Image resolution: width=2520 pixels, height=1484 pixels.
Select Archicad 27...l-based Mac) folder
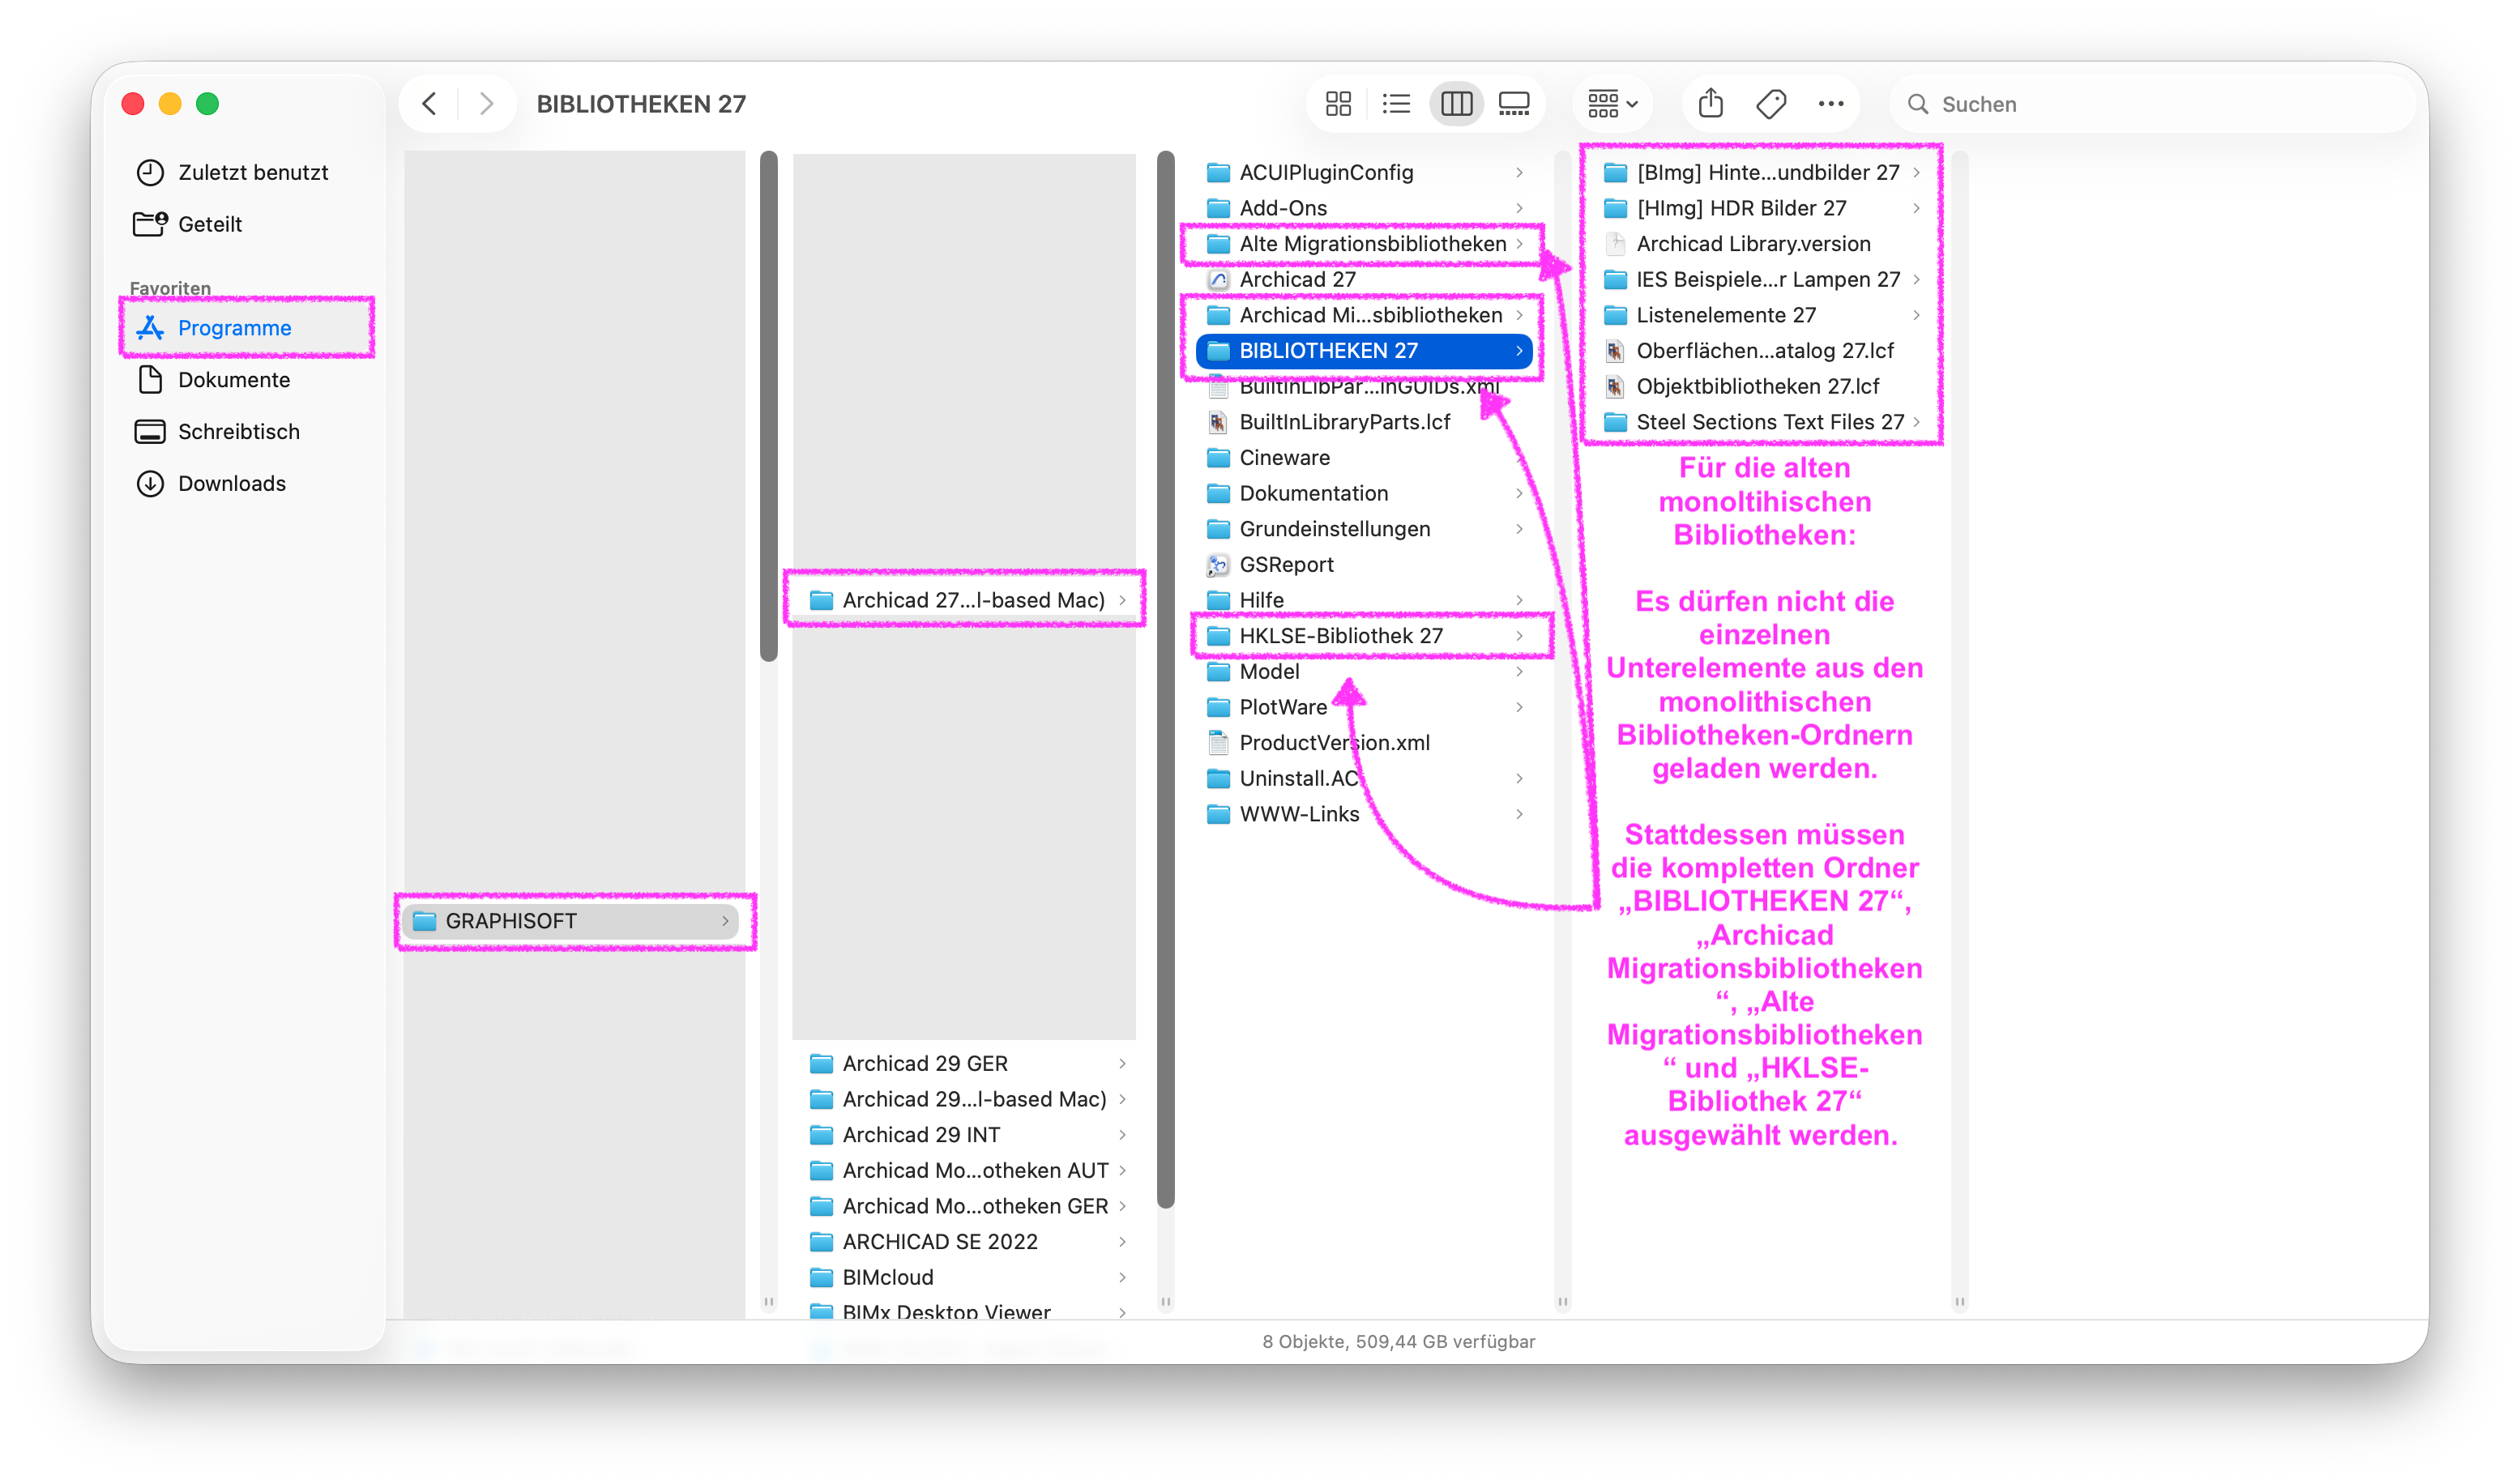pyautogui.click(x=966, y=600)
